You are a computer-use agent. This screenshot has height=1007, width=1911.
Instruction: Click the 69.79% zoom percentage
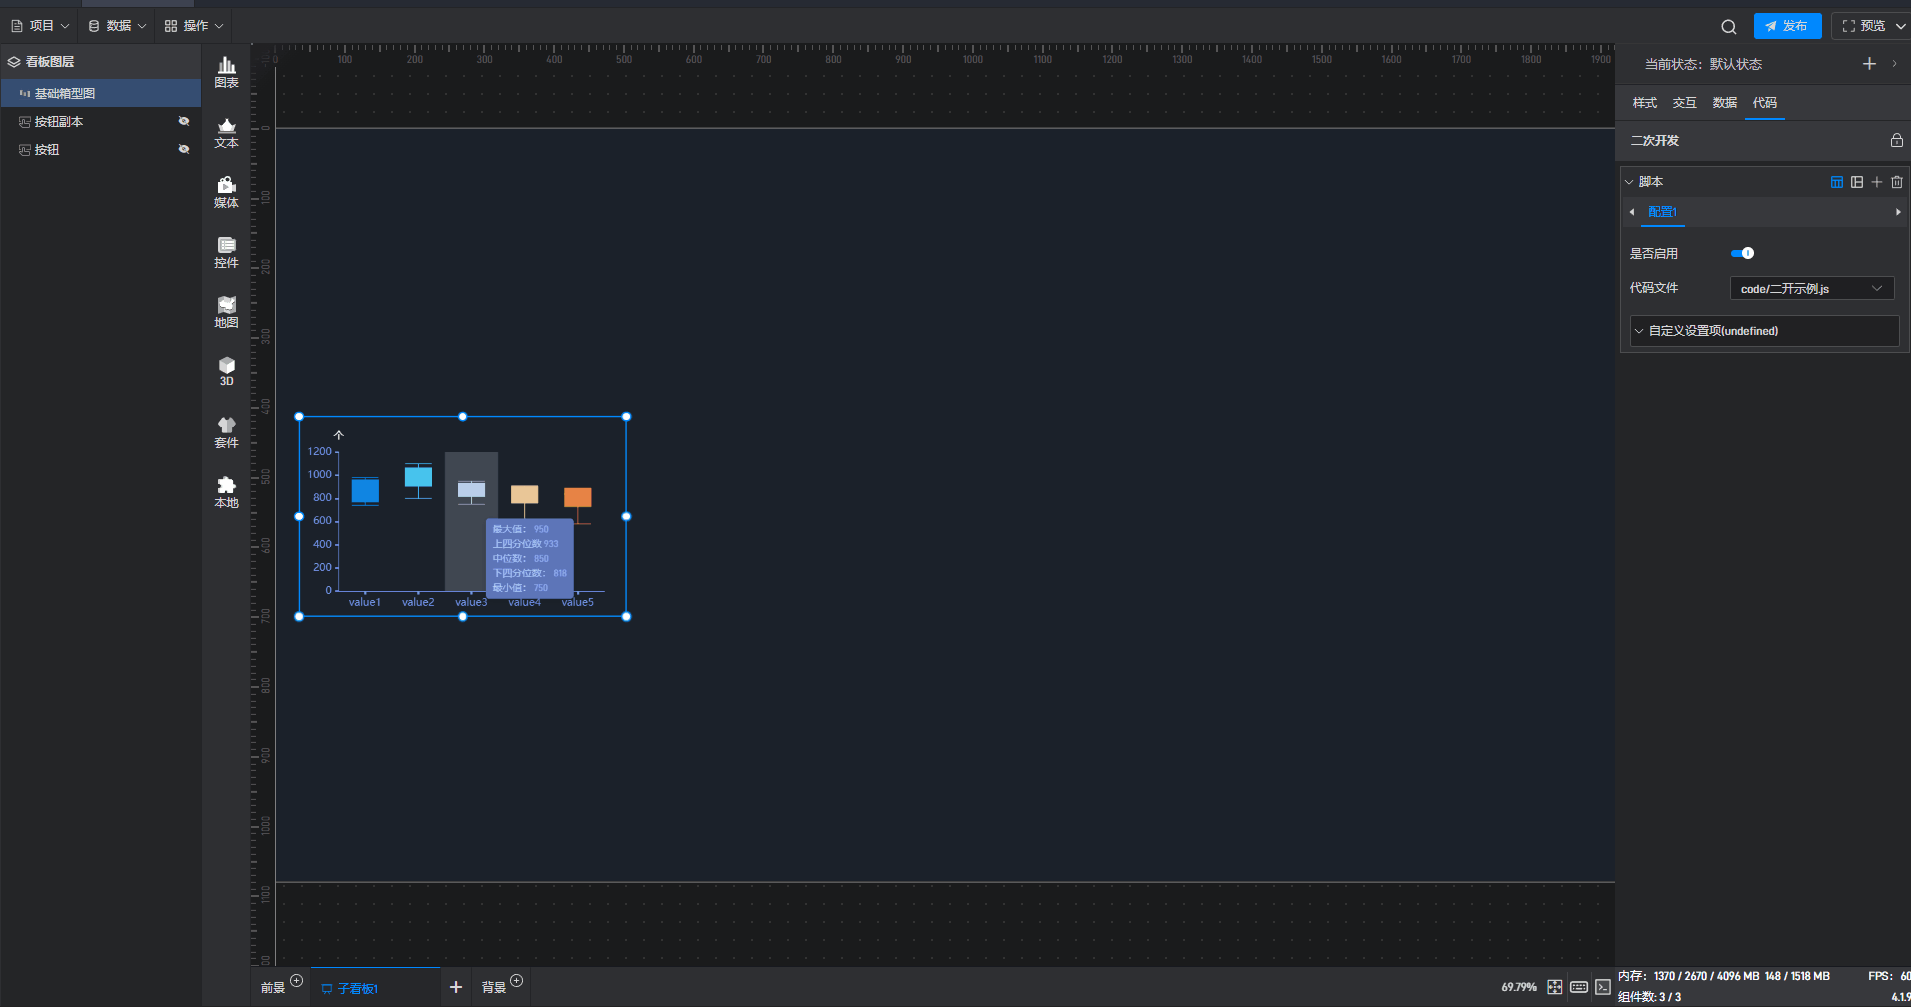point(1519,987)
